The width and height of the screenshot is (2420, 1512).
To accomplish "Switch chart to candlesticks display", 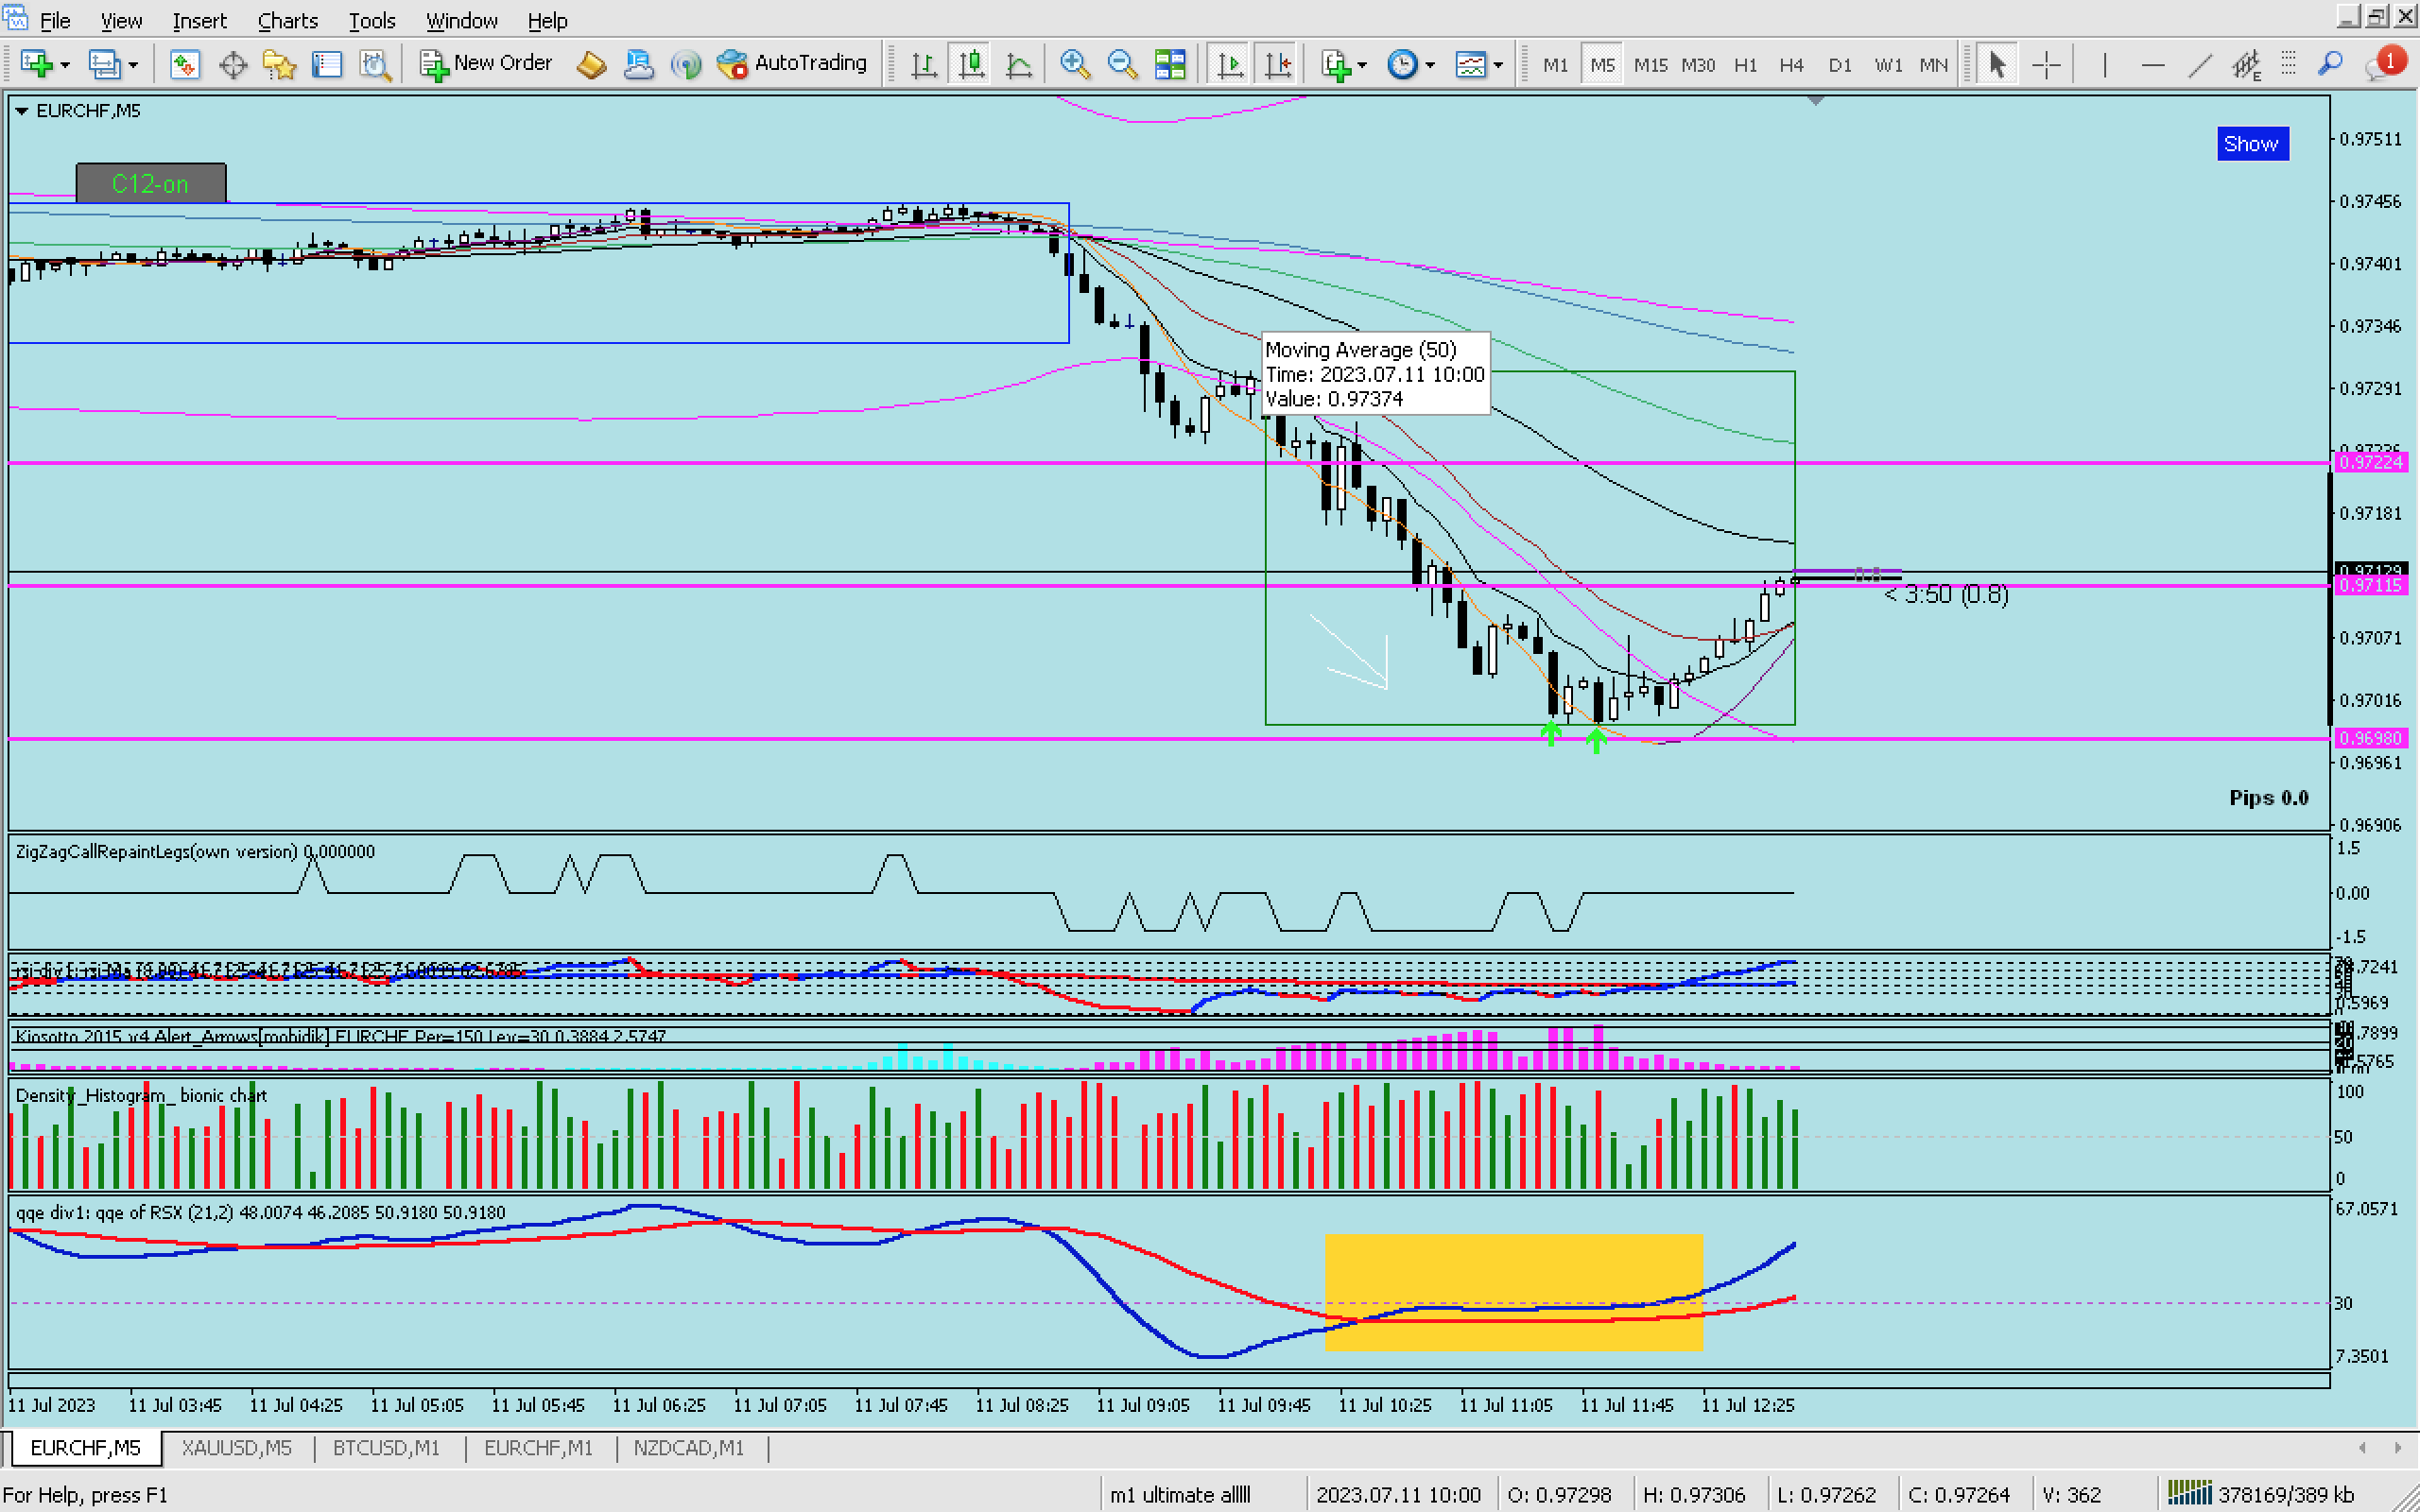I will pyautogui.click(x=971, y=65).
